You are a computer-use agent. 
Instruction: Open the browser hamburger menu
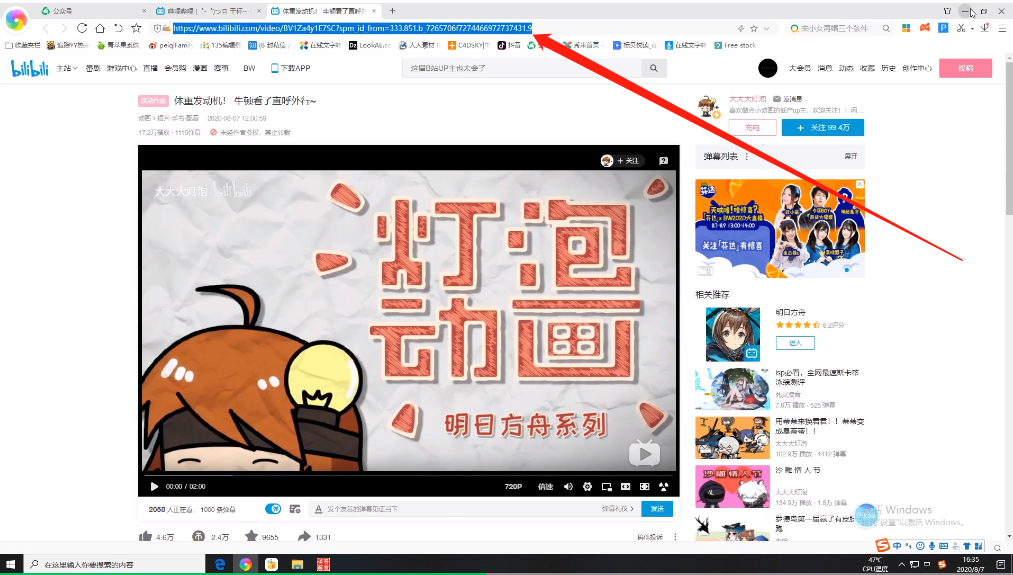point(1004,28)
